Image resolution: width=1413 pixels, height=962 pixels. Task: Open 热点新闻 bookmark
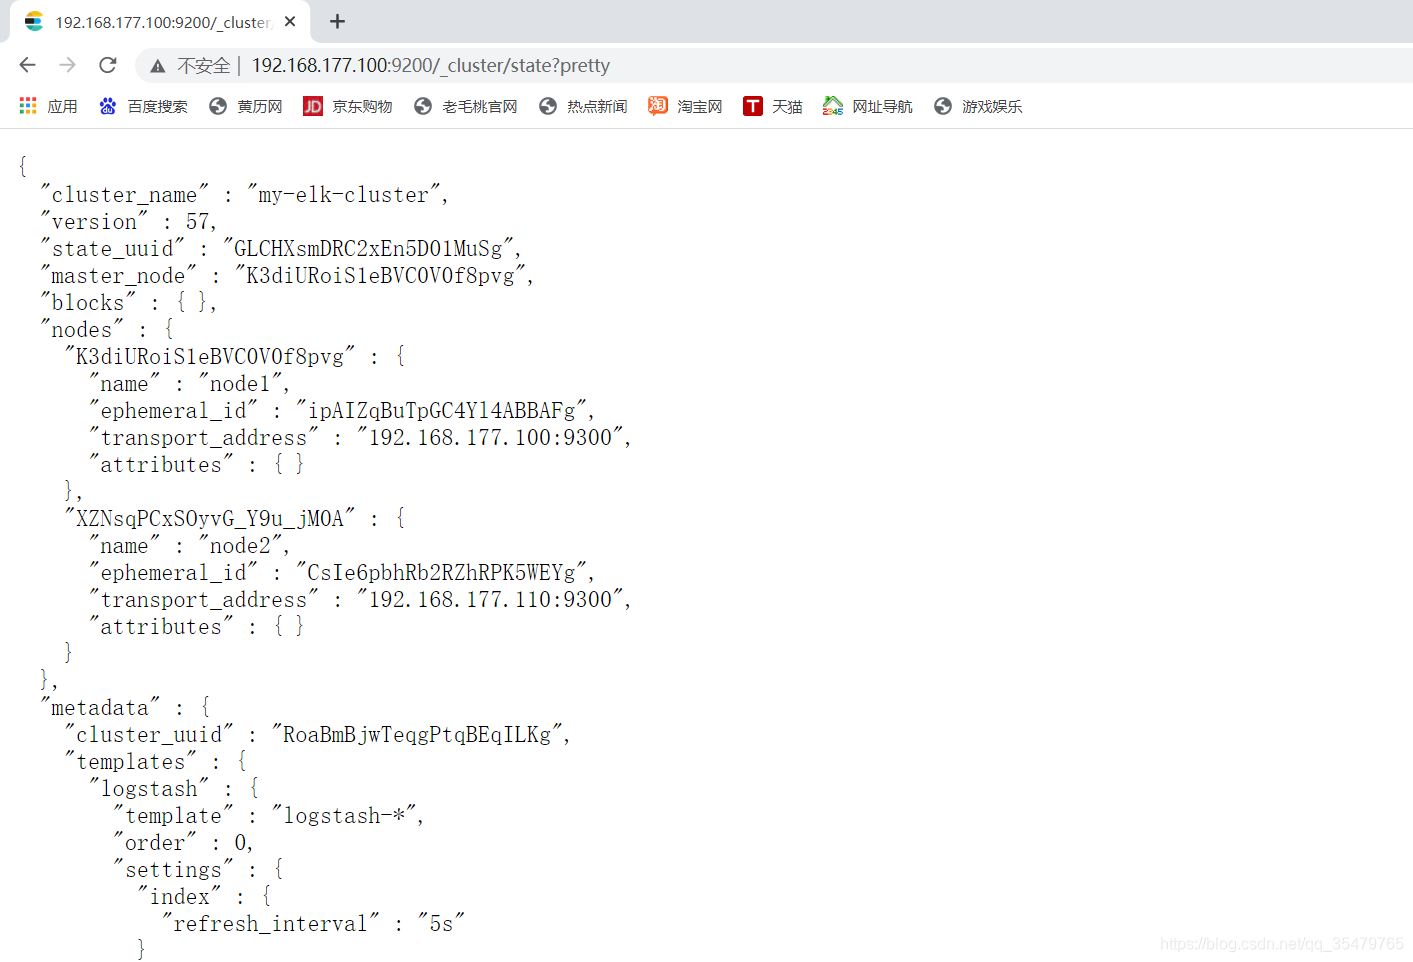click(x=582, y=106)
